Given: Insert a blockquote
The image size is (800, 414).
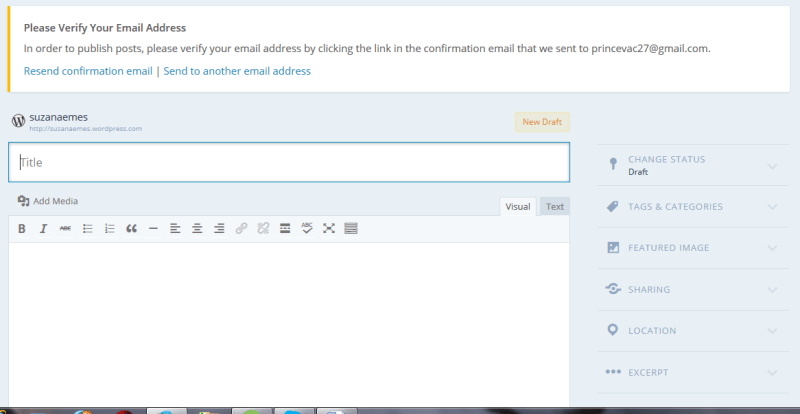Looking at the screenshot, I should 131,229.
